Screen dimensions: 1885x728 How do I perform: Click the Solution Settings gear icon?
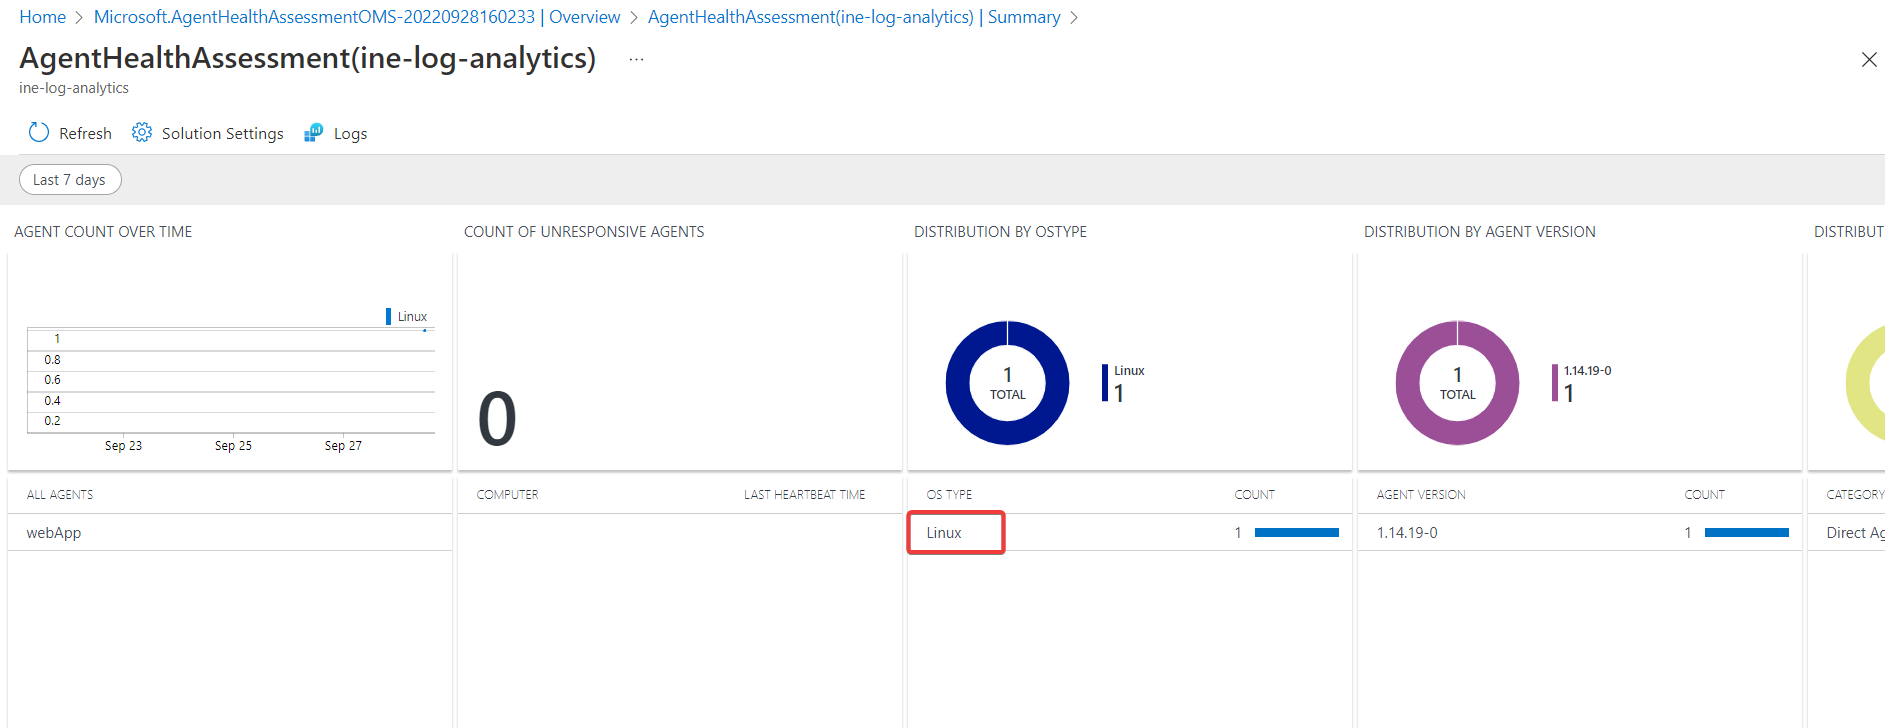(x=142, y=133)
